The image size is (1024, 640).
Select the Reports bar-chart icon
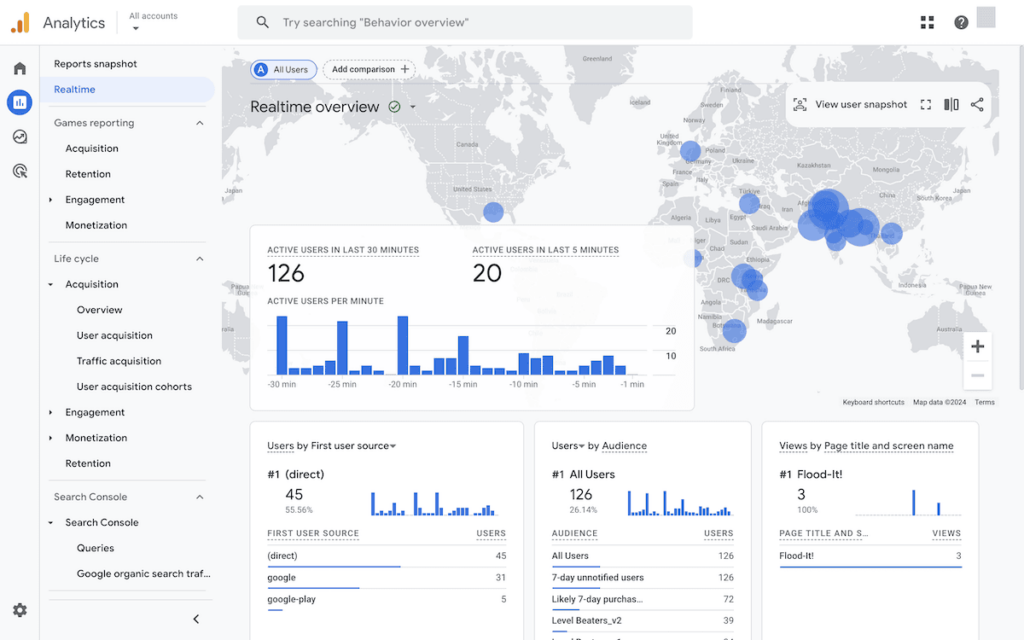(20, 102)
